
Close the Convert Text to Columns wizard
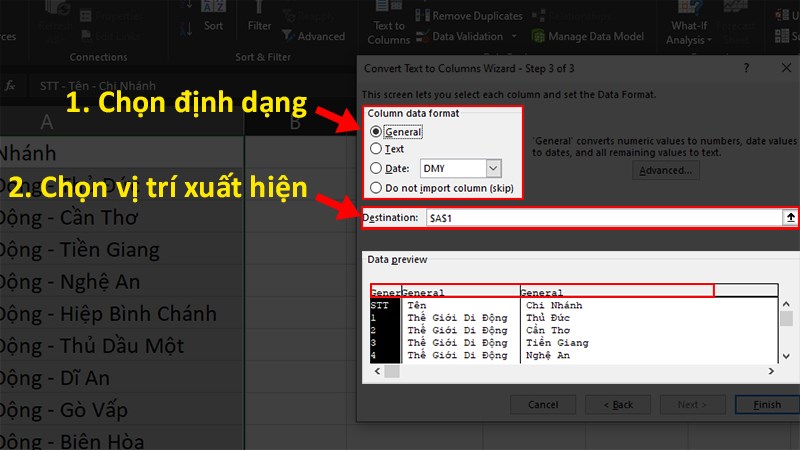pos(786,68)
